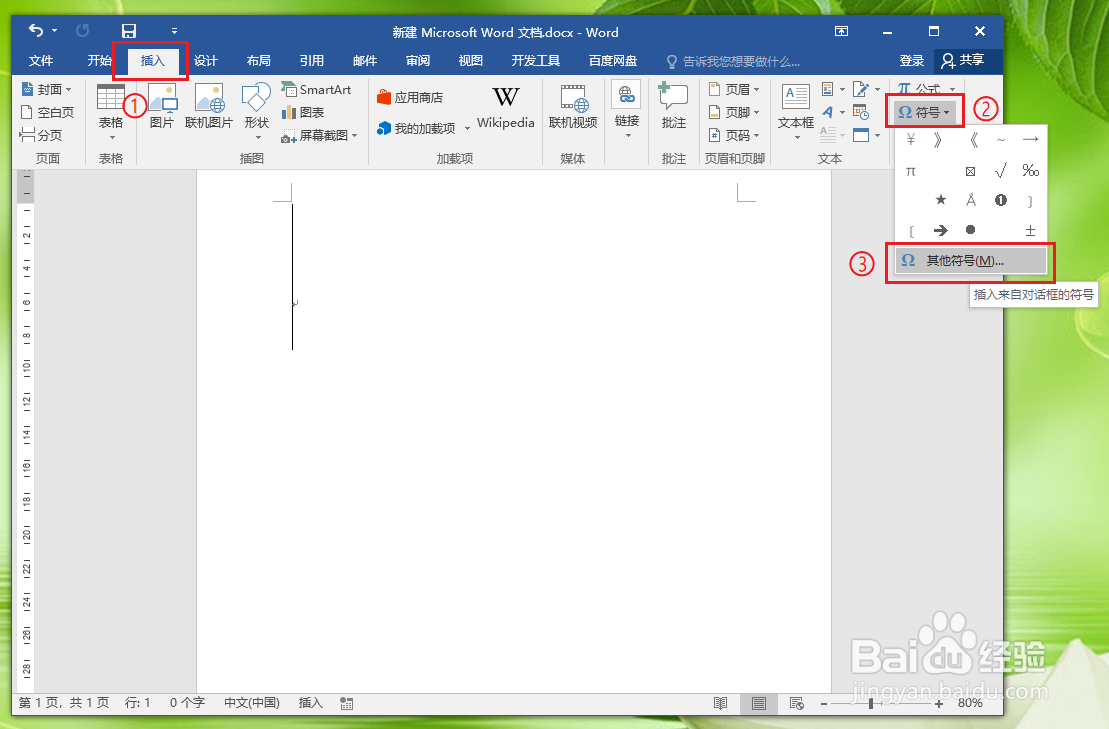Screen dimensions: 1109x729
Task: Open the Quick Parts document icon
Action: 828,89
